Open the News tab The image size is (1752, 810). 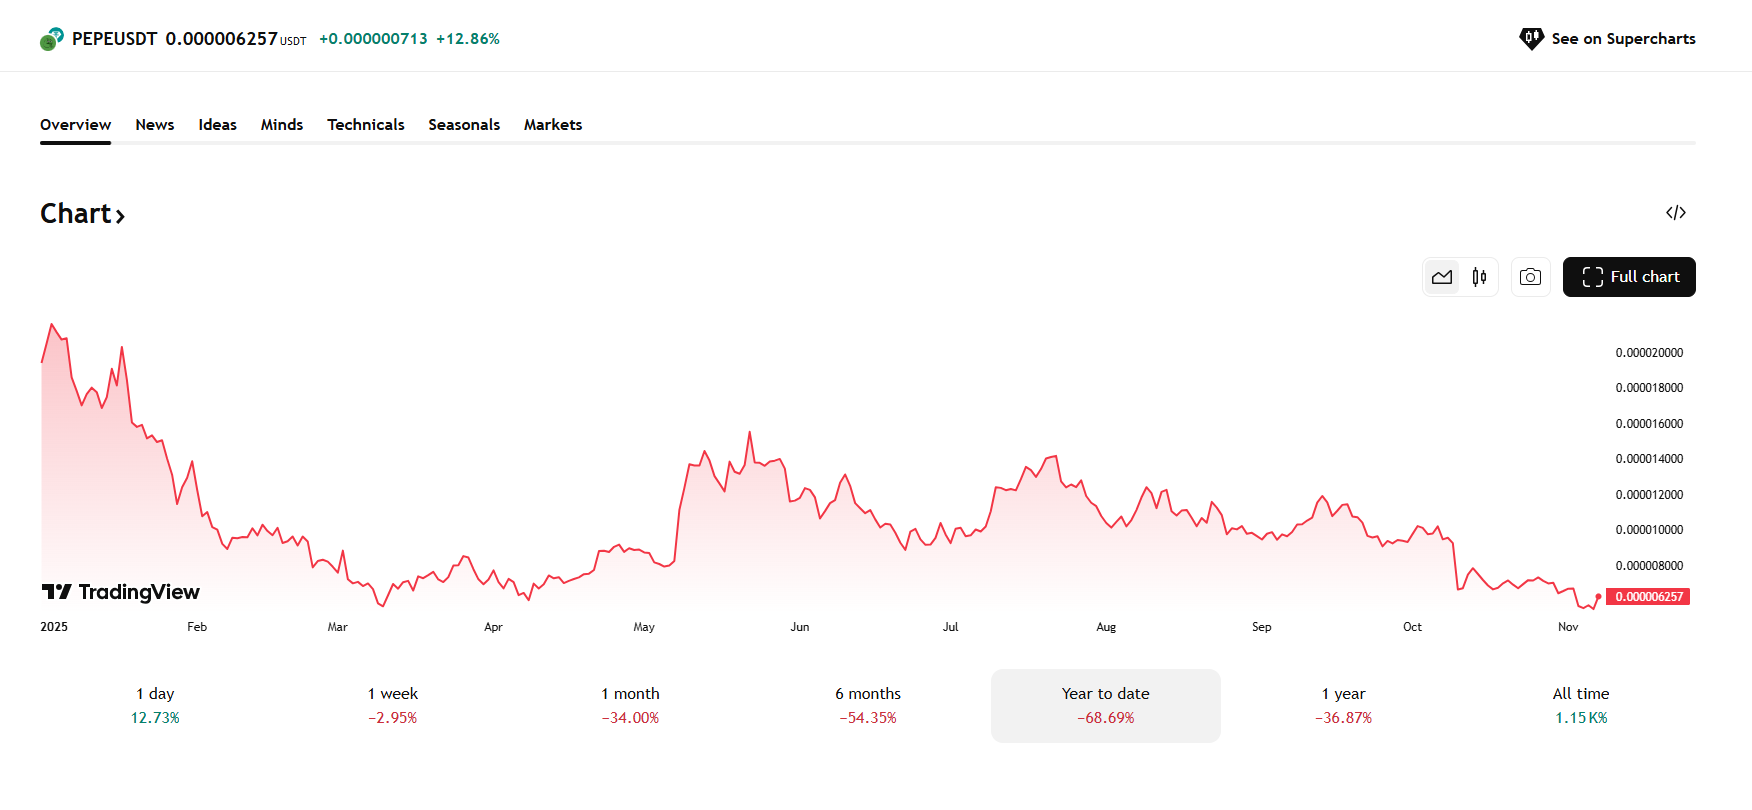pos(155,125)
